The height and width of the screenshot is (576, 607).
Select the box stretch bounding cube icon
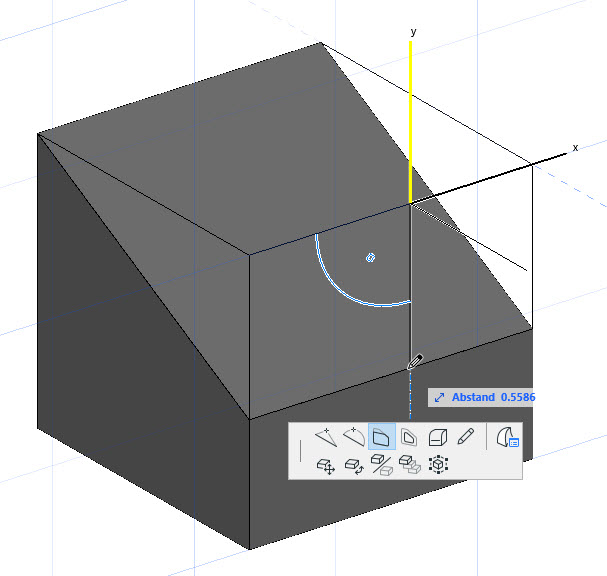coord(439,465)
